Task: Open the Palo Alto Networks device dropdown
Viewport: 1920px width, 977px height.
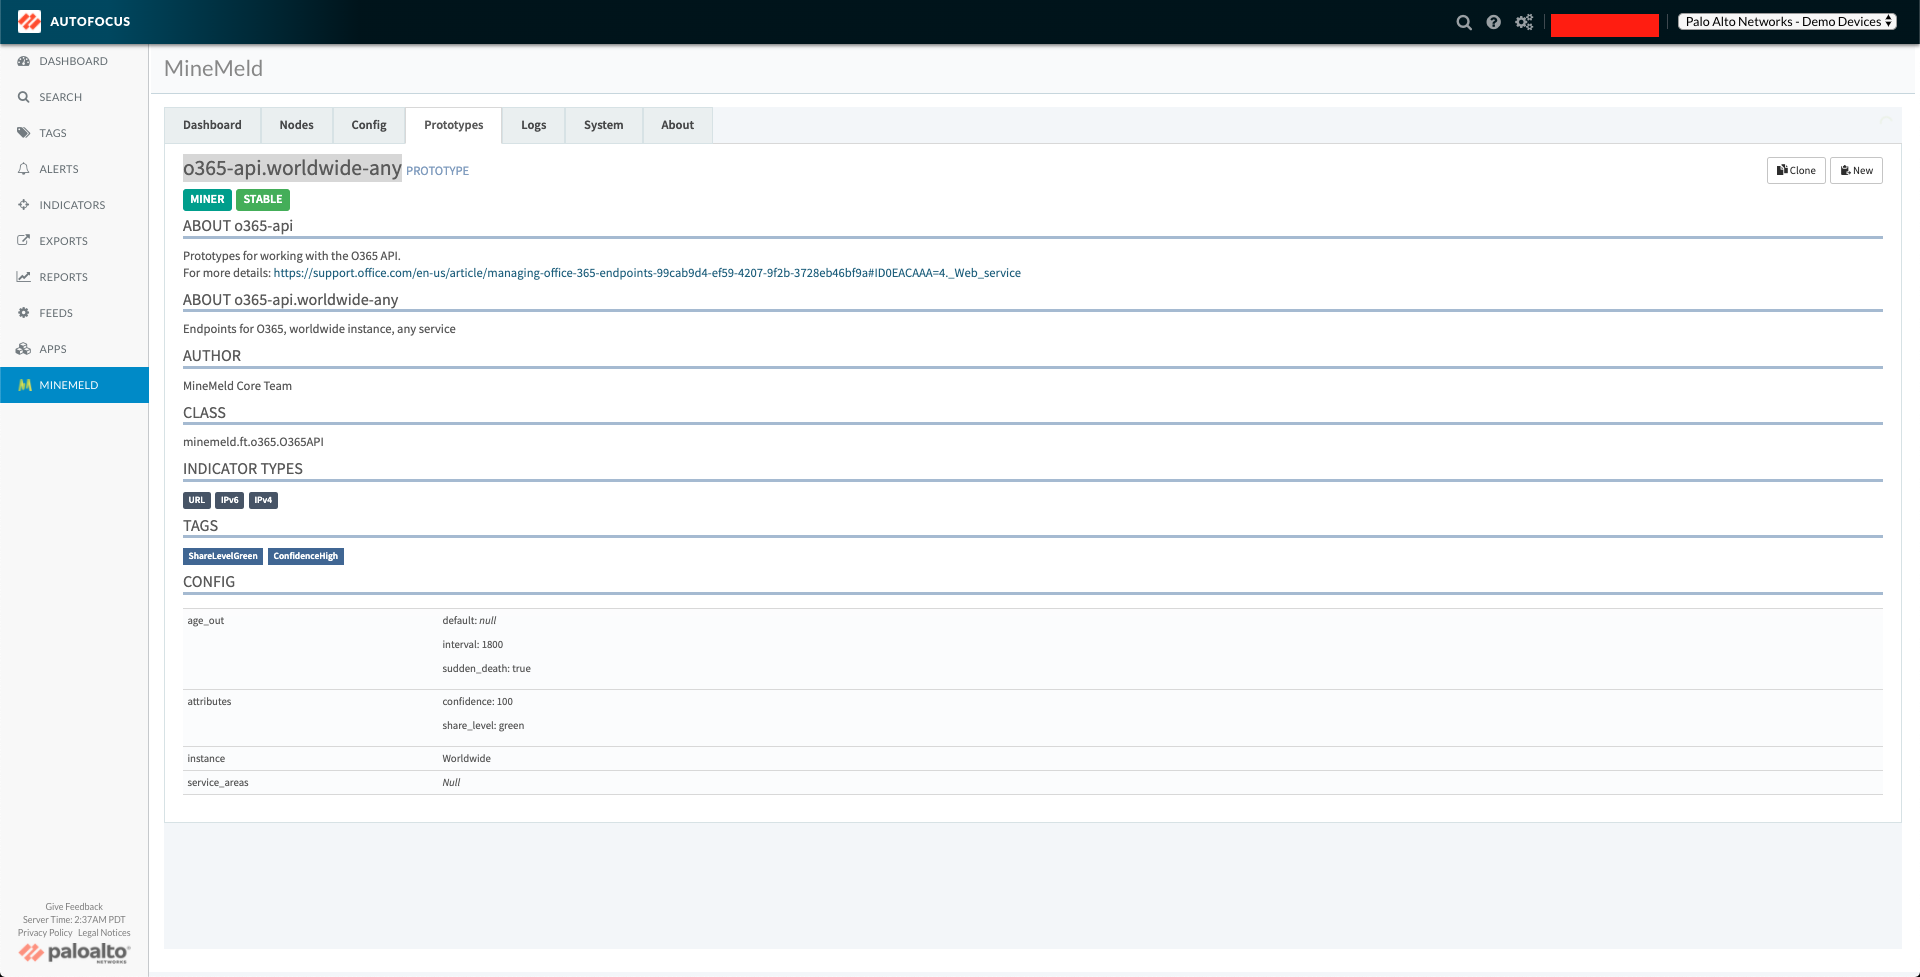Action: pyautogui.click(x=1787, y=22)
